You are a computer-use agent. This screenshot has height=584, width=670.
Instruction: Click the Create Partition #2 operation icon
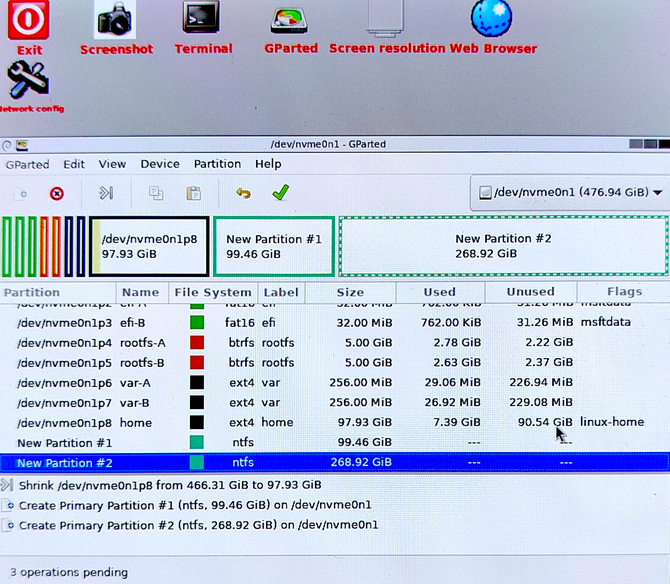coord(9,525)
